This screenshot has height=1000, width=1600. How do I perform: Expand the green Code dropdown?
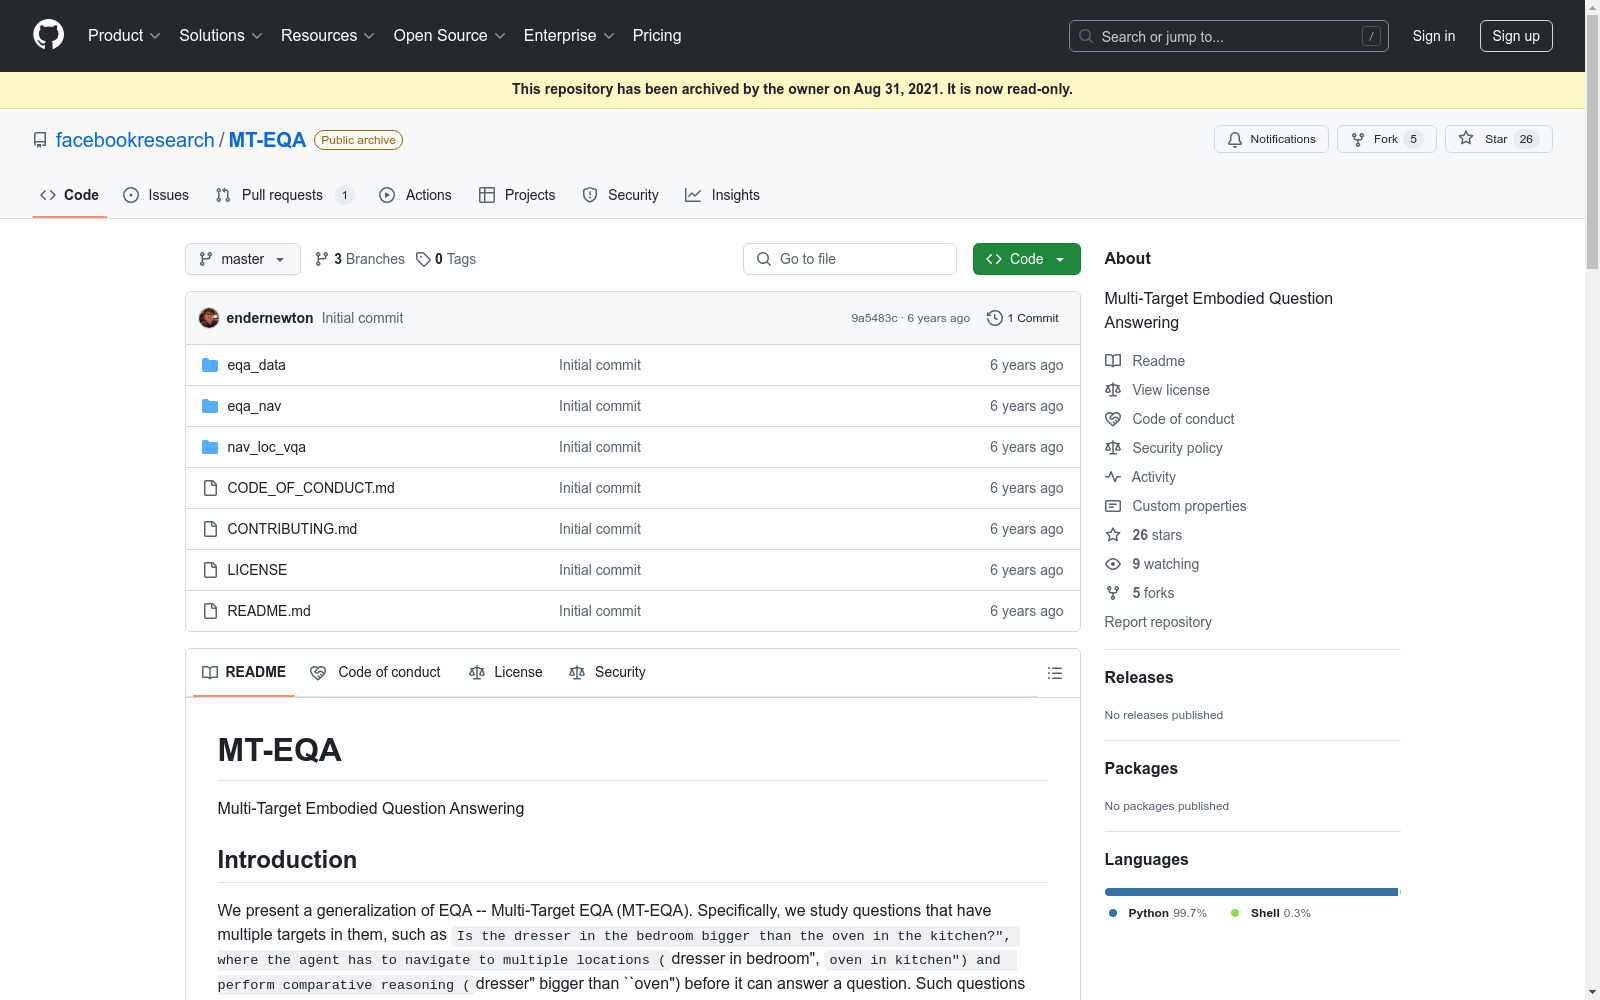pos(1026,259)
